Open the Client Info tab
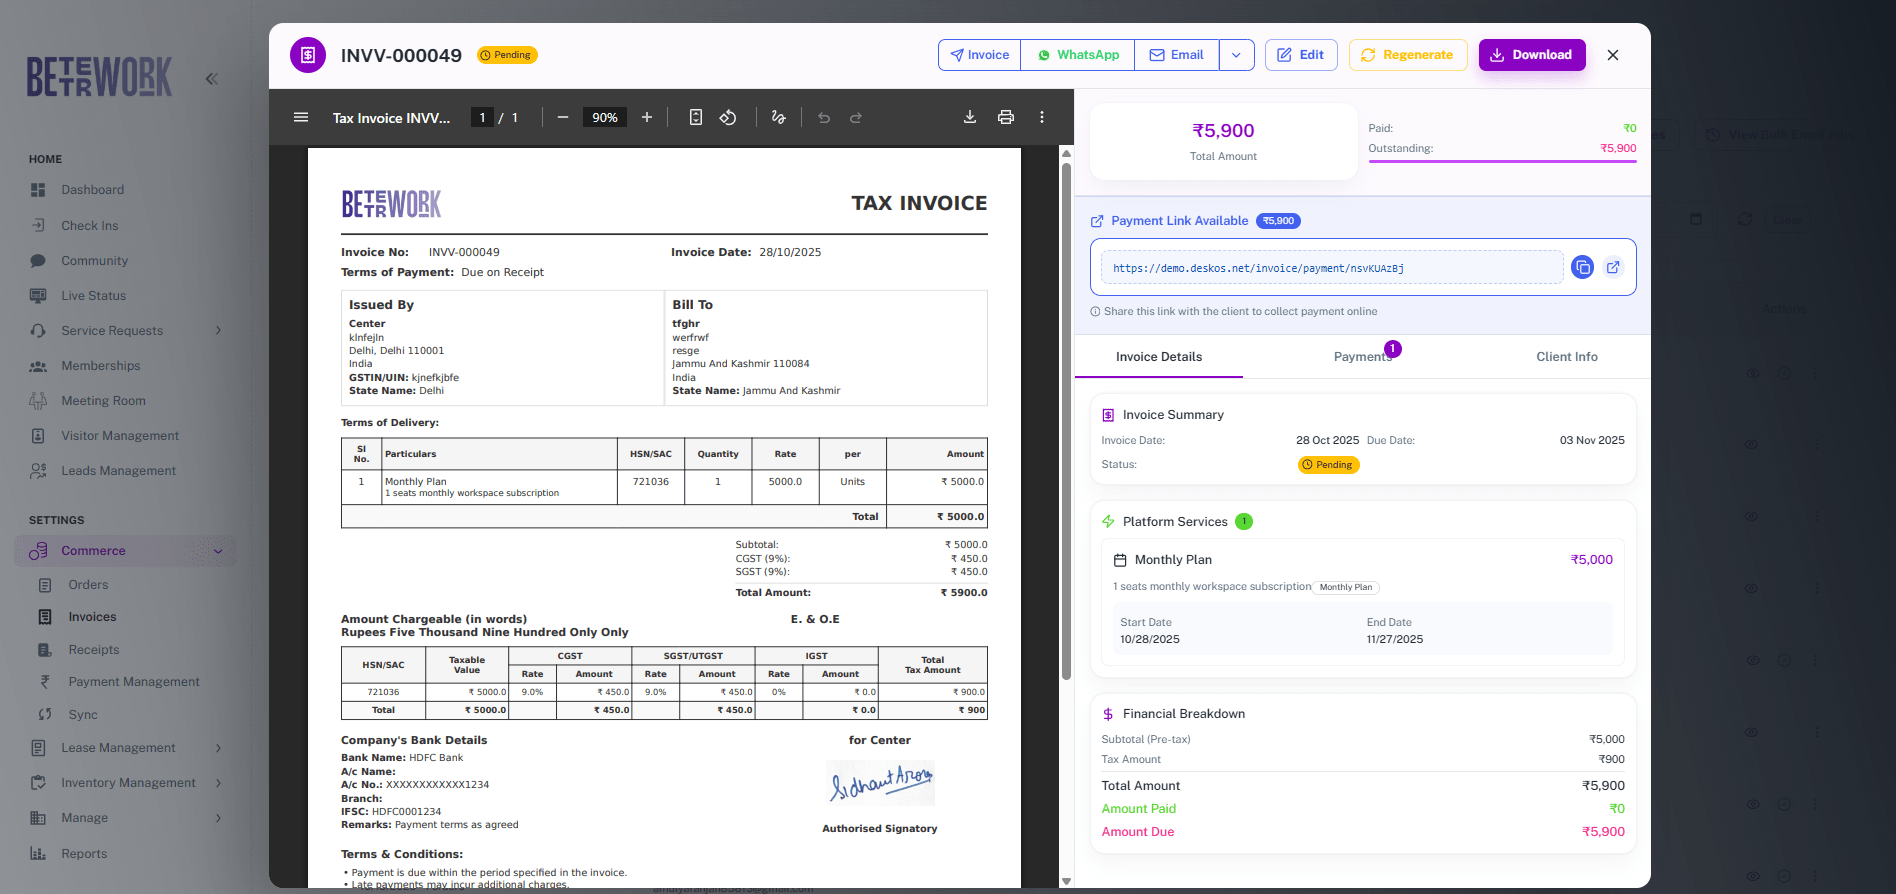The width and height of the screenshot is (1896, 894). click(1566, 357)
